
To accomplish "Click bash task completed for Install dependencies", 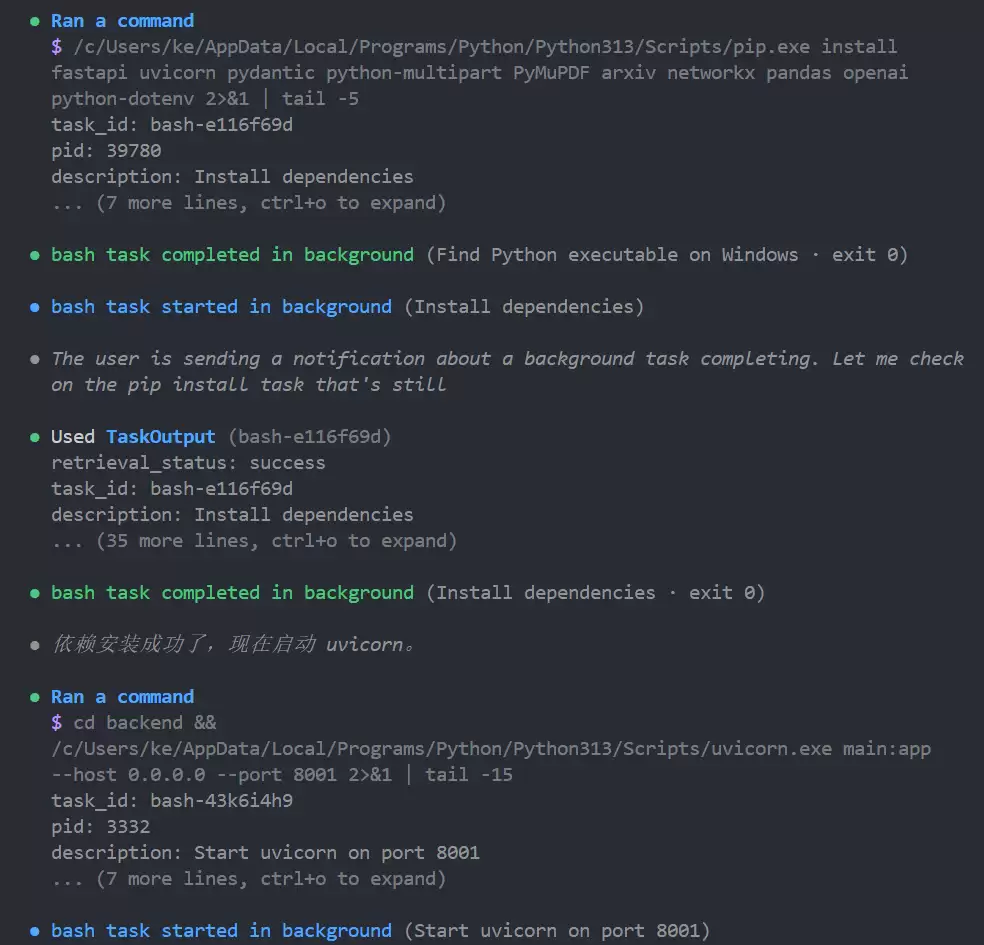I will [x=232, y=594].
